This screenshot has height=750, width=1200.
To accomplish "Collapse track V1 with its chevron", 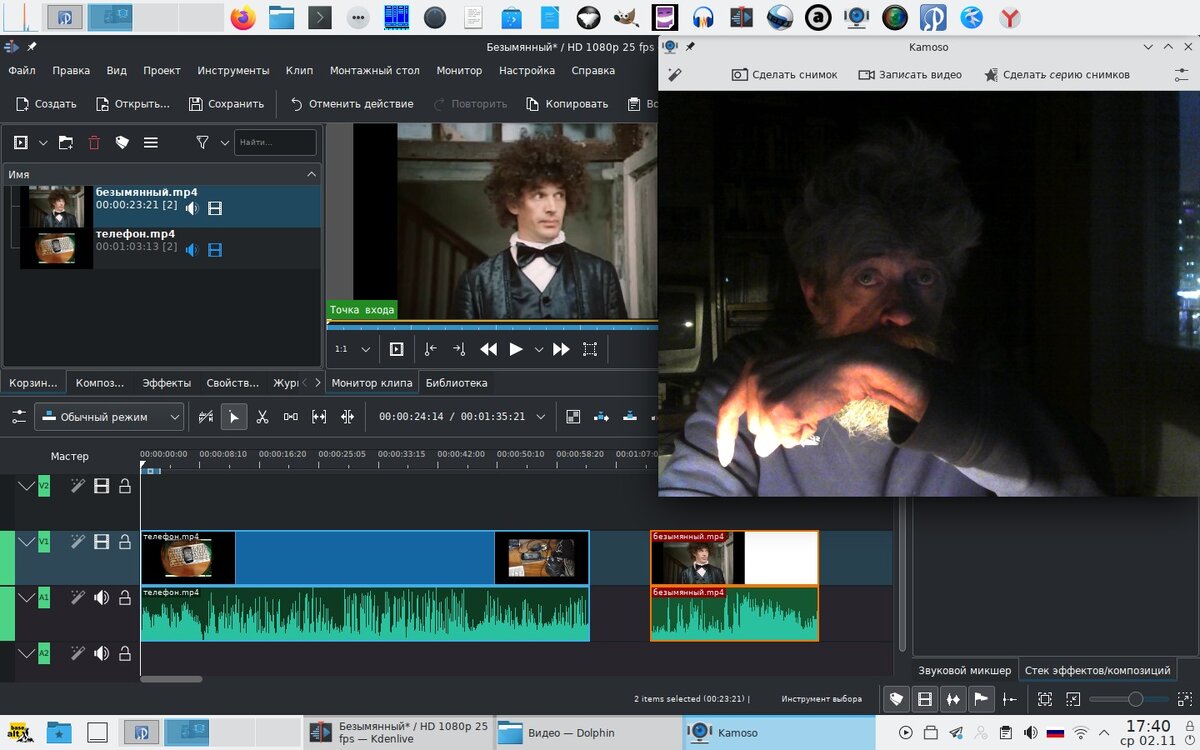I will click(27, 541).
